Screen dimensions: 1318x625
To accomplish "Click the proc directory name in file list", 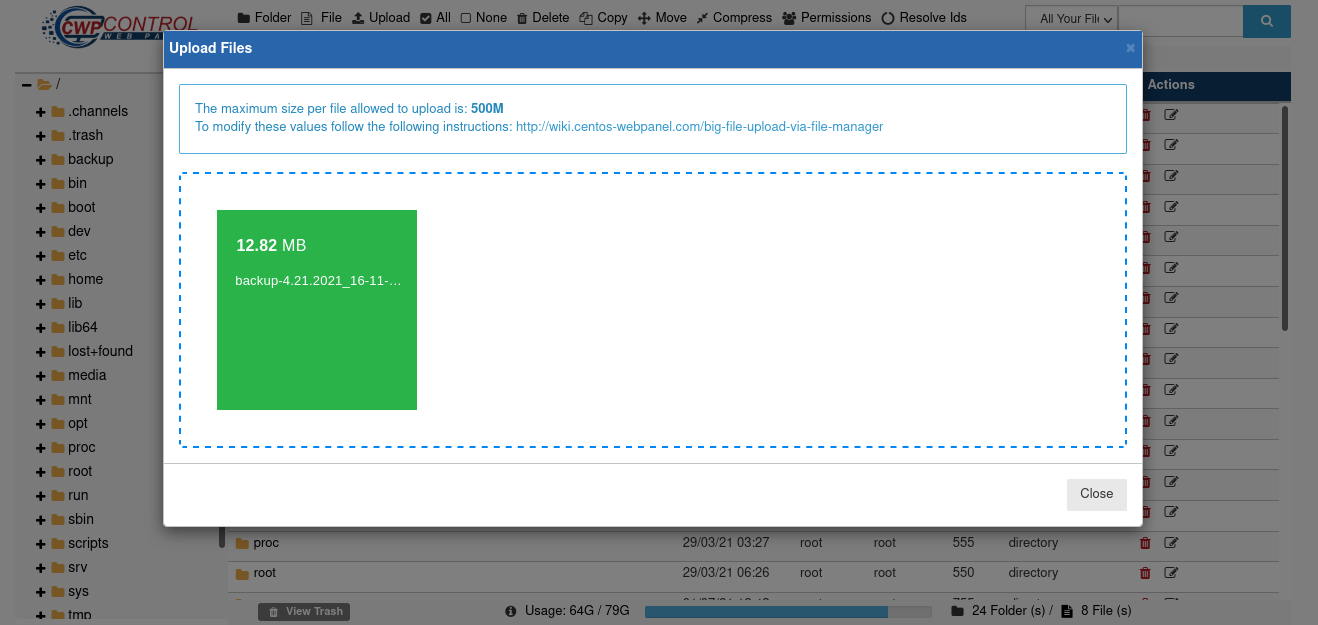I will [x=266, y=543].
